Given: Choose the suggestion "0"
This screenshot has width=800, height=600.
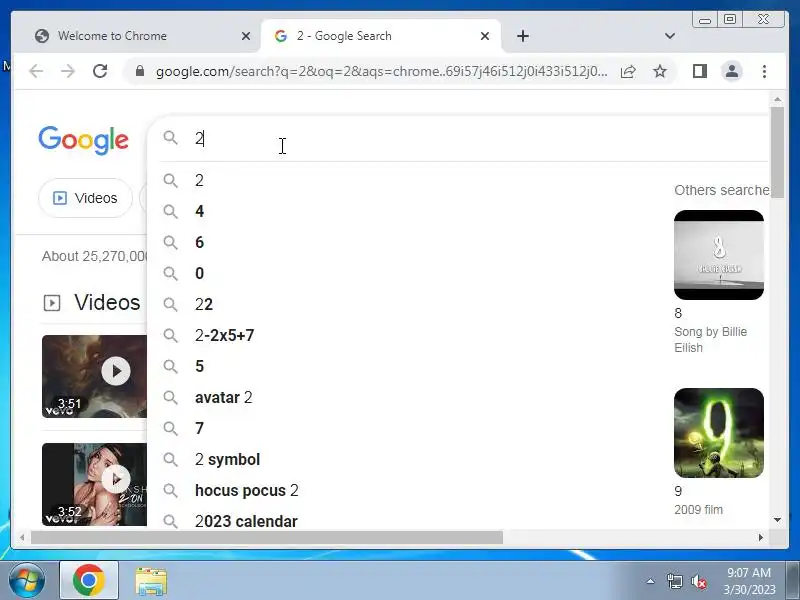Looking at the screenshot, I should (x=459, y=273).
